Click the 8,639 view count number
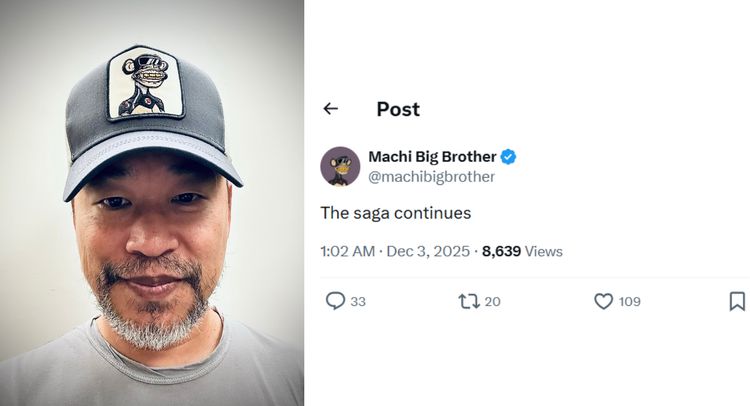Screen dimensions: 750x406 point(501,251)
